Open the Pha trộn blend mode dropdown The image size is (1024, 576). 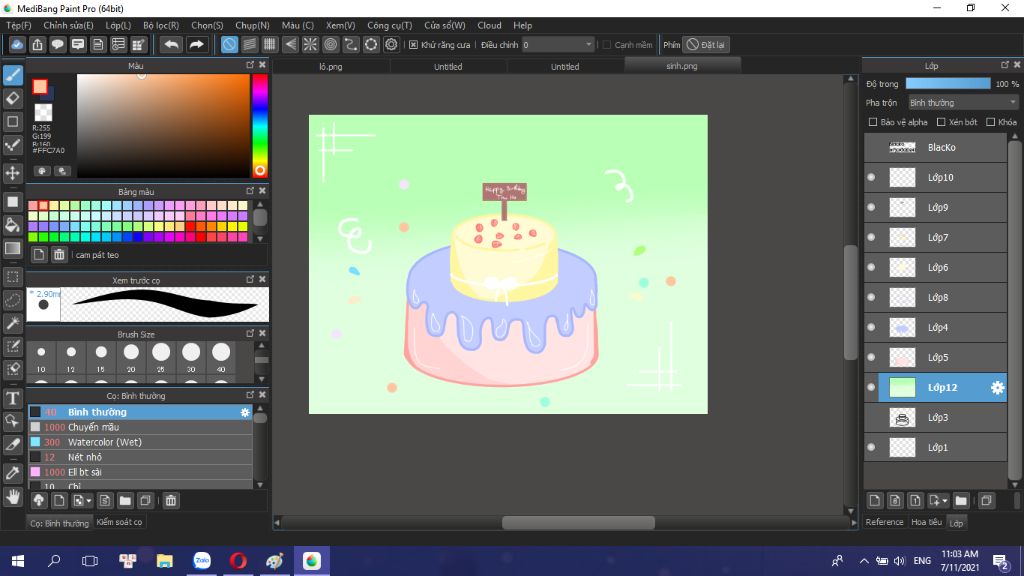click(x=963, y=103)
